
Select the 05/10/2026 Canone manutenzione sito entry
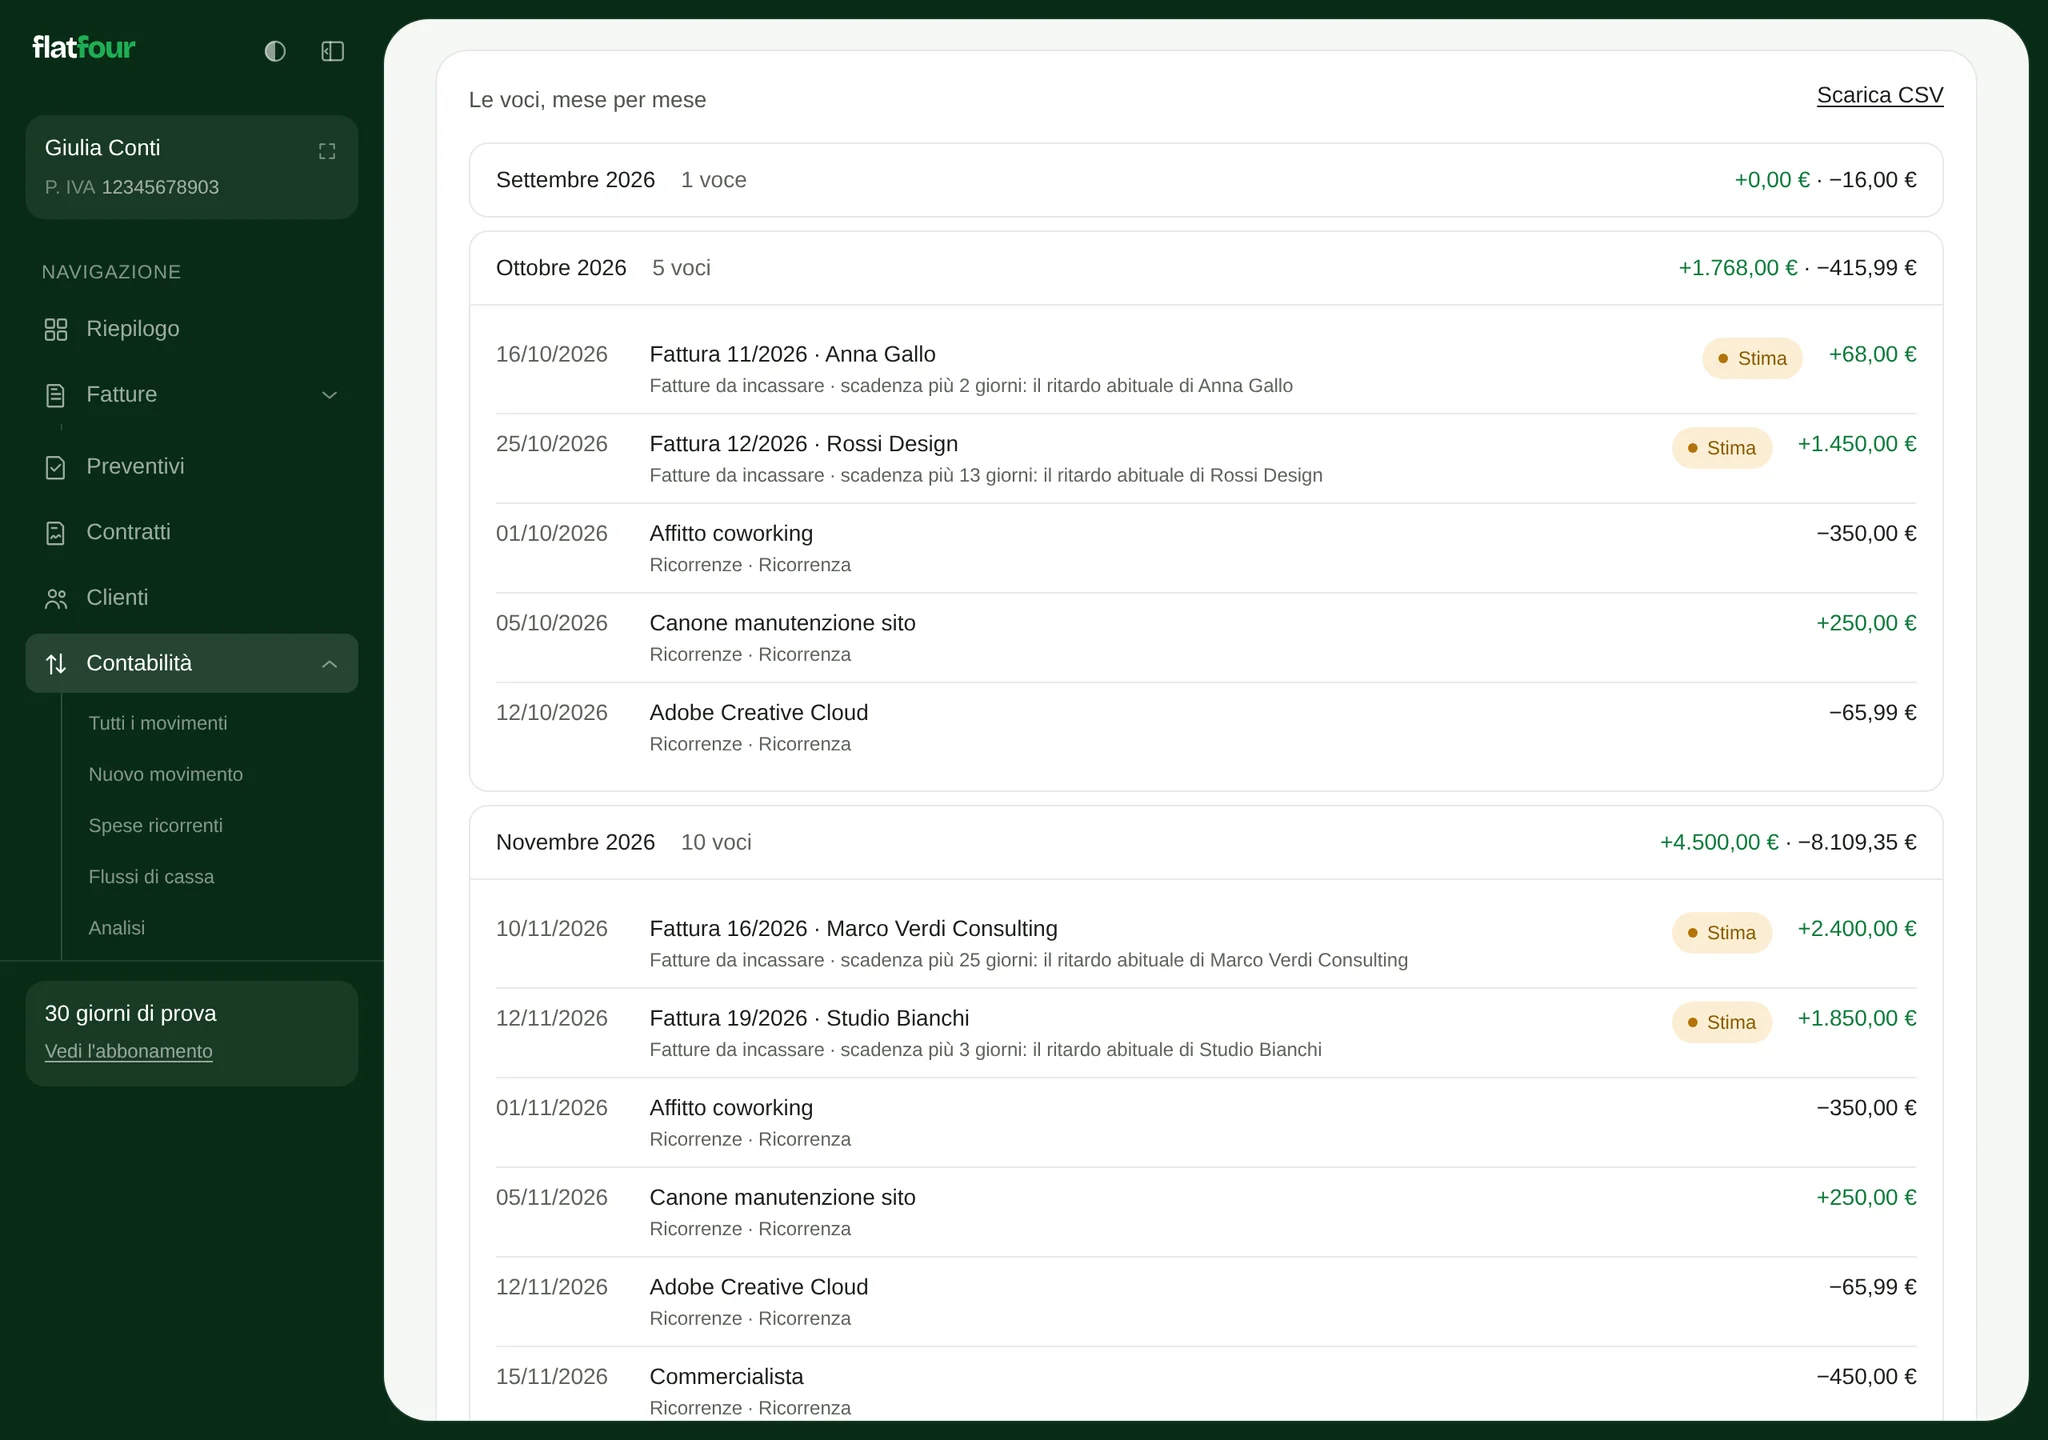pos(1206,638)
